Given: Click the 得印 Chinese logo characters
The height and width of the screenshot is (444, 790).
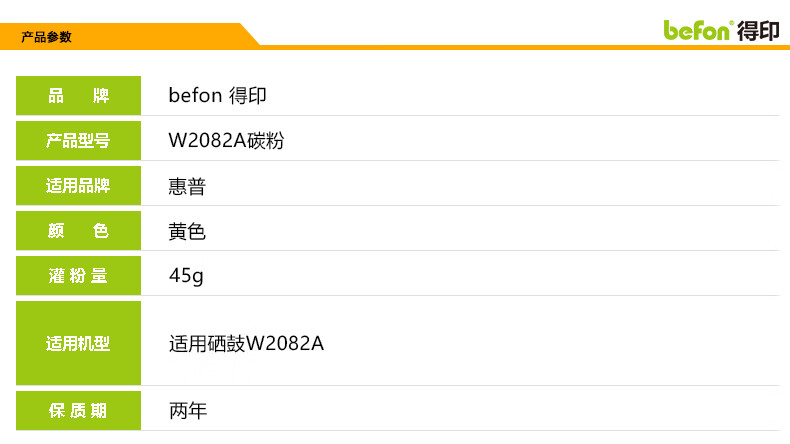Looking at the screenshot, I should pyautogui.click(x=758, y=31).
